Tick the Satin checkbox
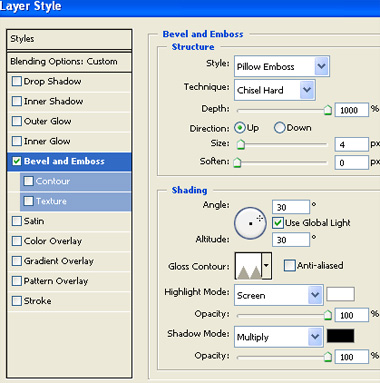380x383 pixels. point(17,221)
